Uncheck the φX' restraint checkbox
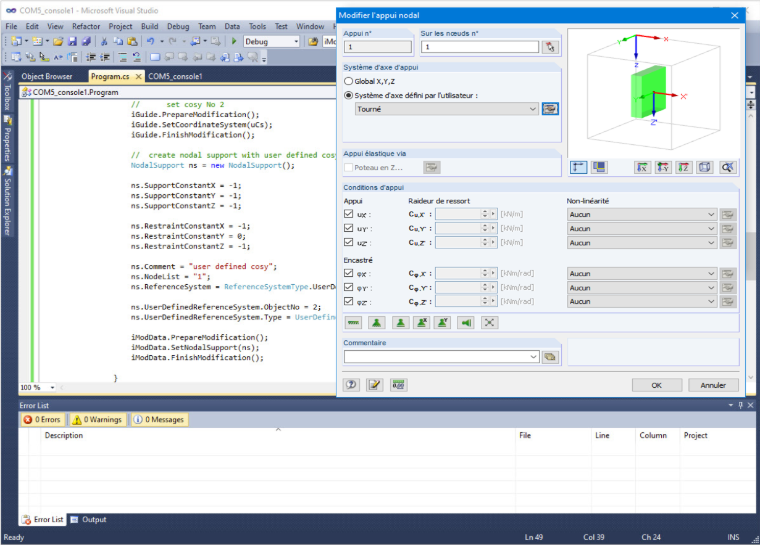The height and width of the screenshot is (545, 760). (x=348, y=273)
